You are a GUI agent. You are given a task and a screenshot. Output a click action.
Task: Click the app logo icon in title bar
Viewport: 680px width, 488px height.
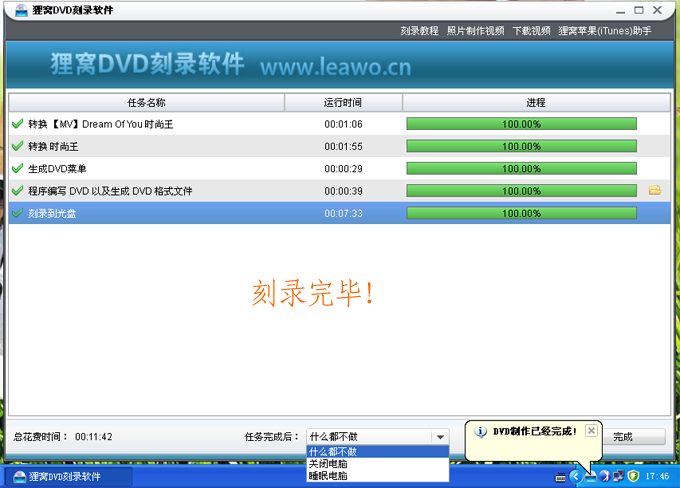coord(21,10)
